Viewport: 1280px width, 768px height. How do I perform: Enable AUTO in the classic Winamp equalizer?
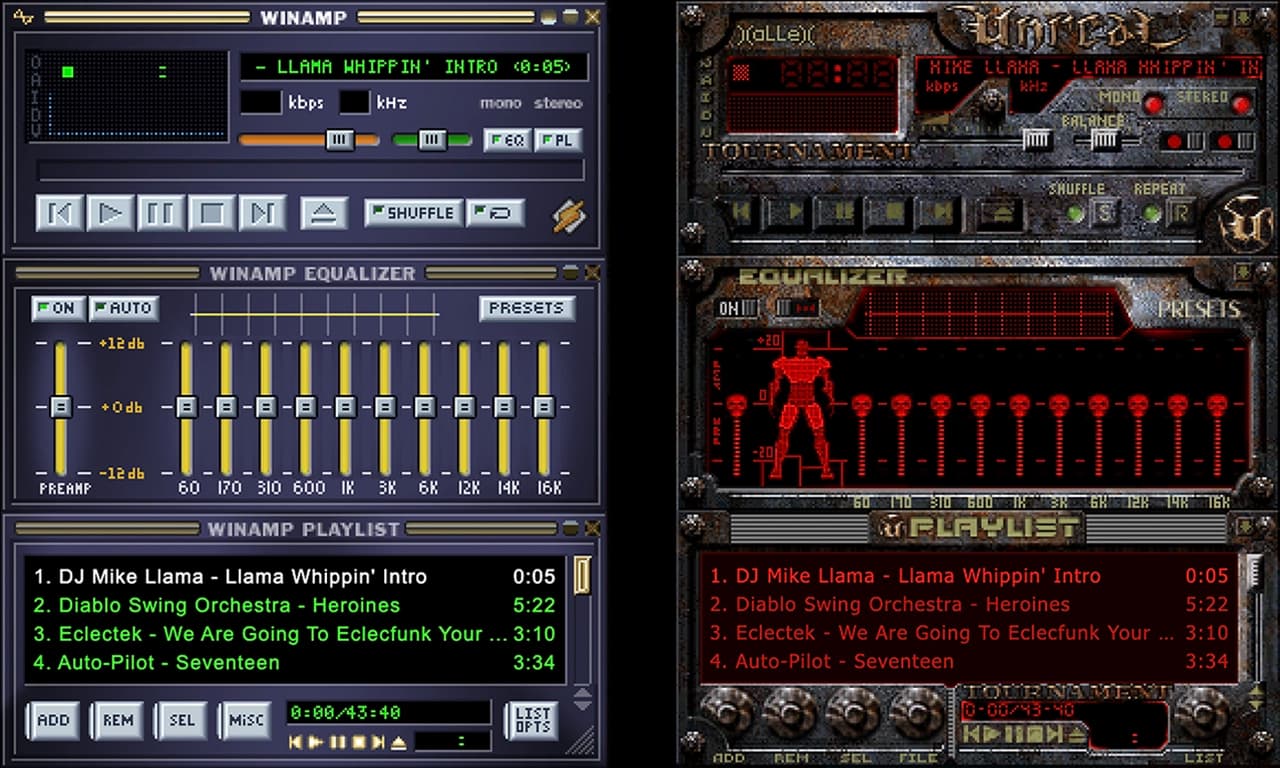[124, 308]
